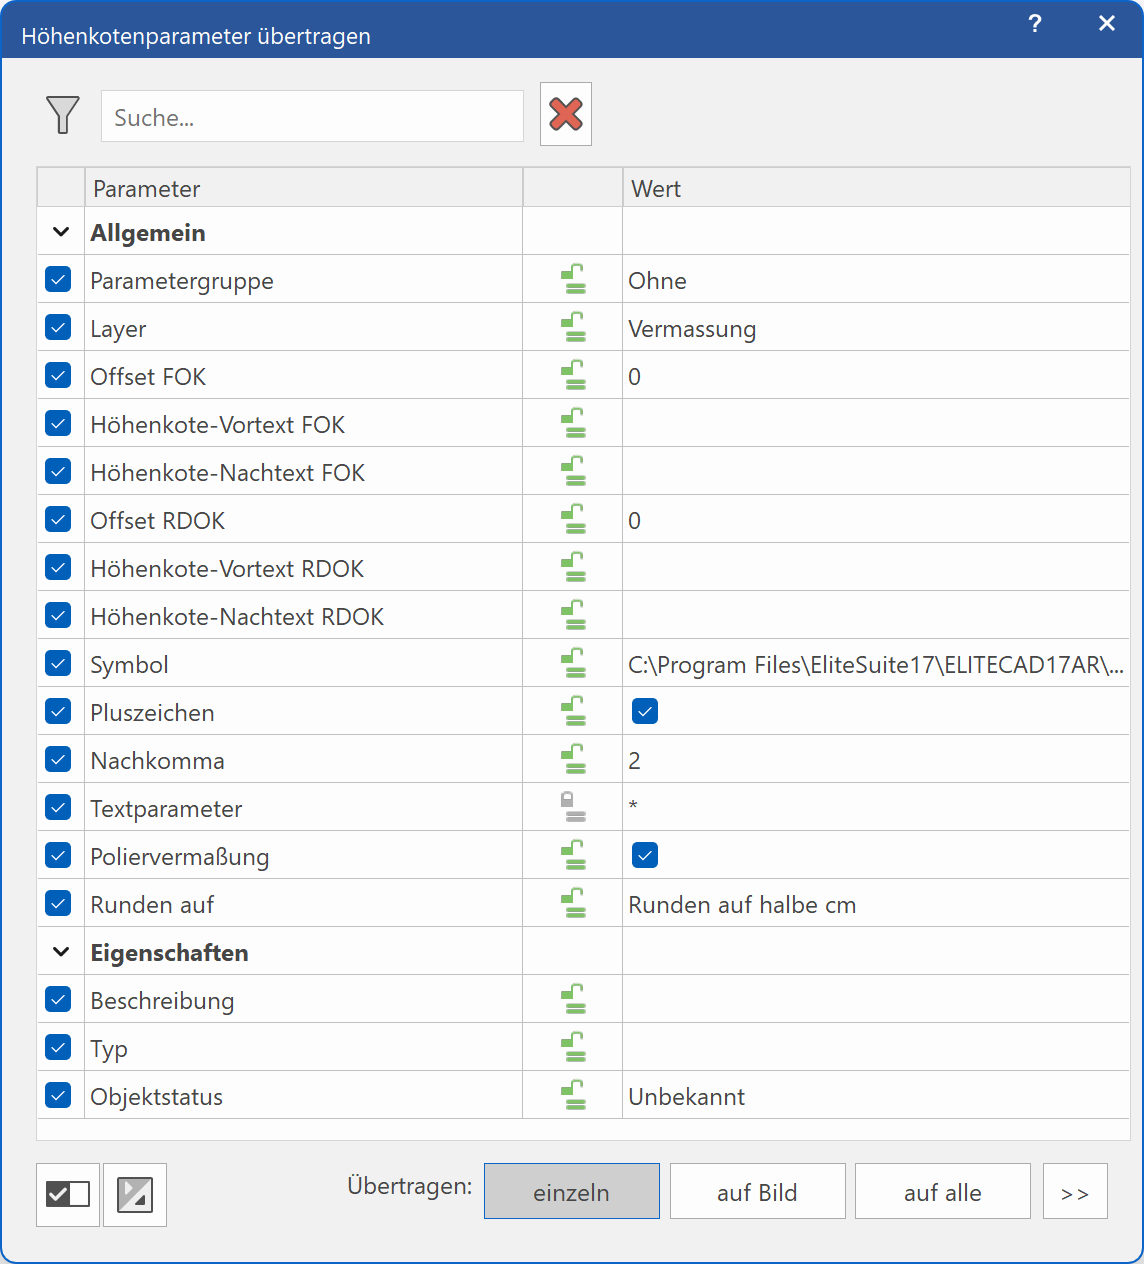
Task: Click the select-all checkbox icon button
Action: [x=68, y=1194]
